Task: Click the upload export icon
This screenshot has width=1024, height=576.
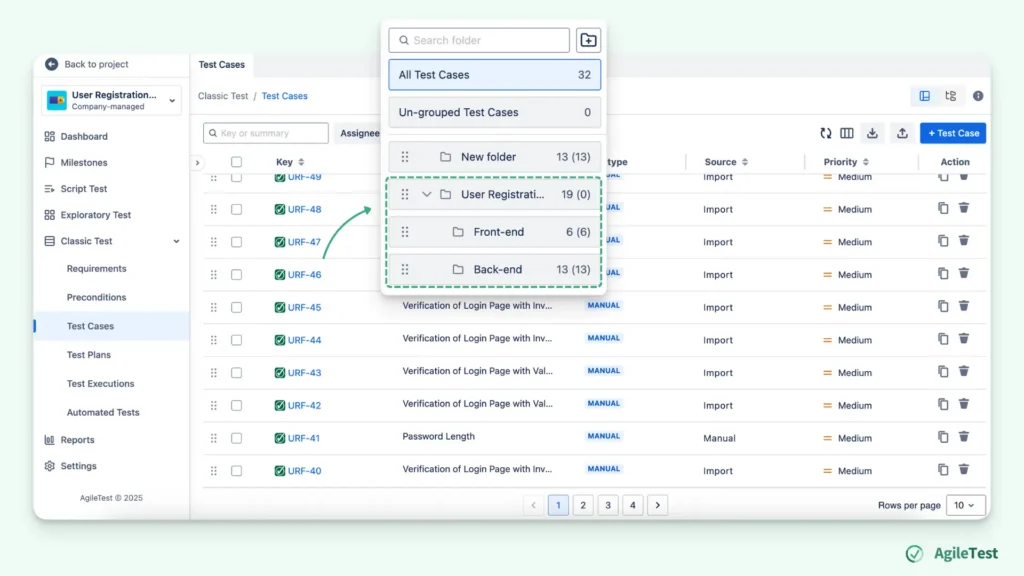Action: pos(902,133)
